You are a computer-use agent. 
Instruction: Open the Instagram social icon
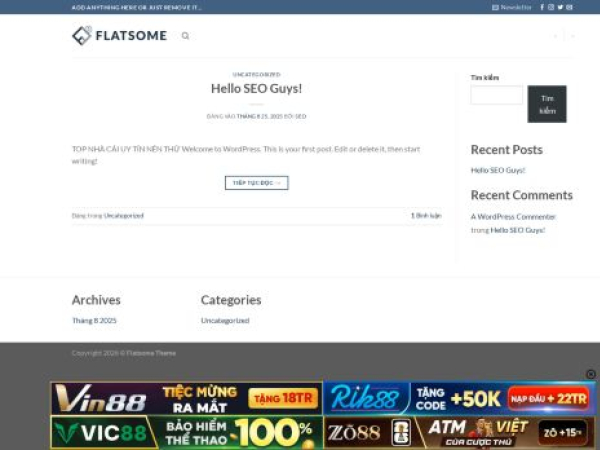pyautogui.click(x=551, y=7)
